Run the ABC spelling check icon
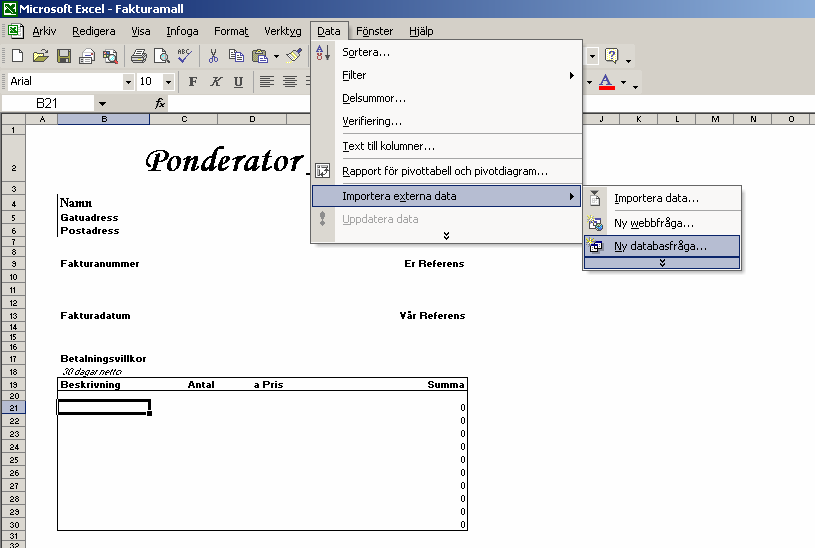 point(185,56)
